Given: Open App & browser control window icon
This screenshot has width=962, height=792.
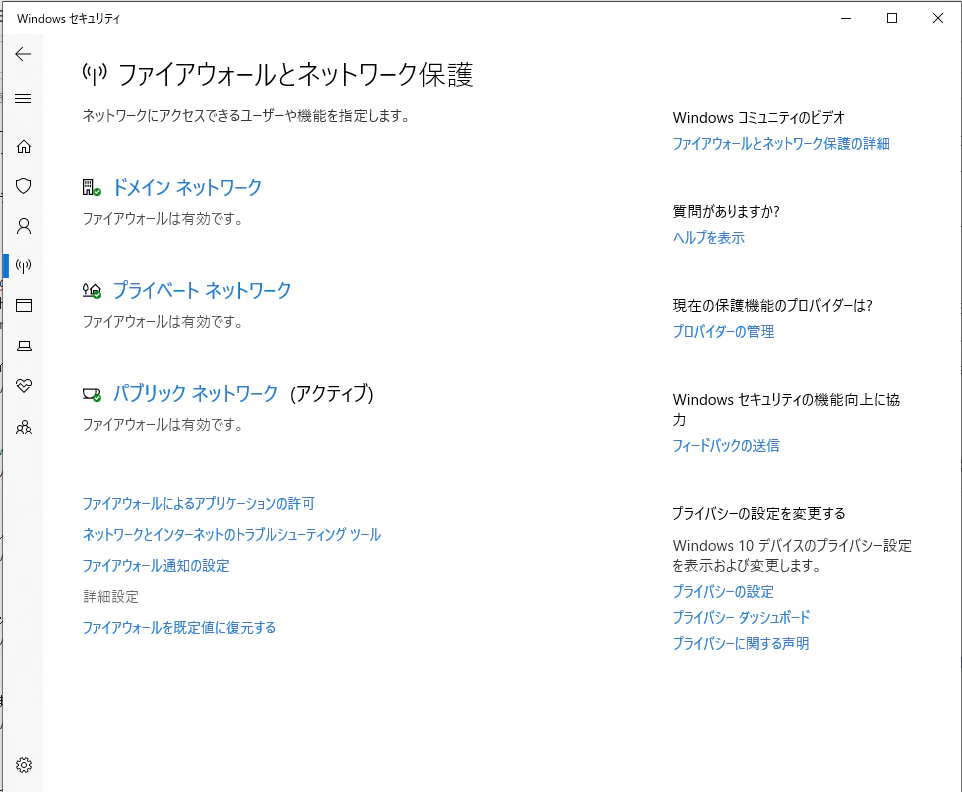Looking at the screenshot, I should (24, 306).
